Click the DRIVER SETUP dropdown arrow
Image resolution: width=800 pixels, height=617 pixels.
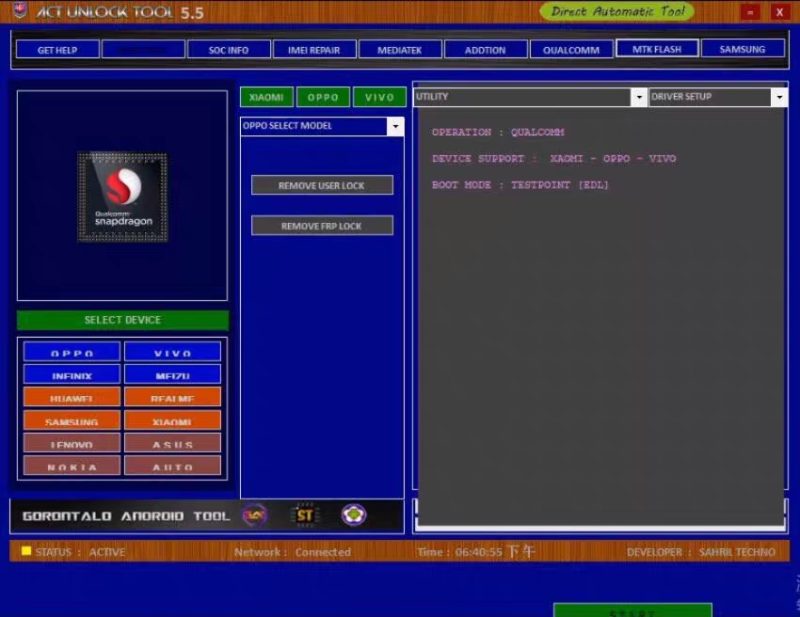point(780,97)
